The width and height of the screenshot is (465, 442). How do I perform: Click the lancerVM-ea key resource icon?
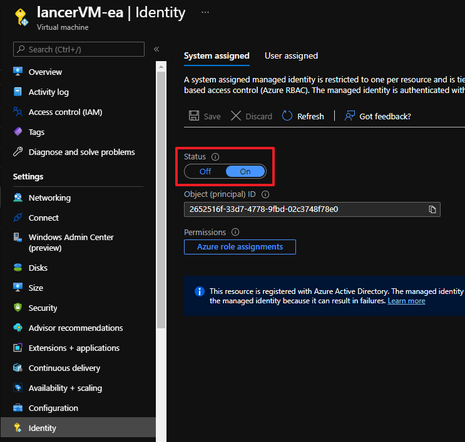(21, 17)
